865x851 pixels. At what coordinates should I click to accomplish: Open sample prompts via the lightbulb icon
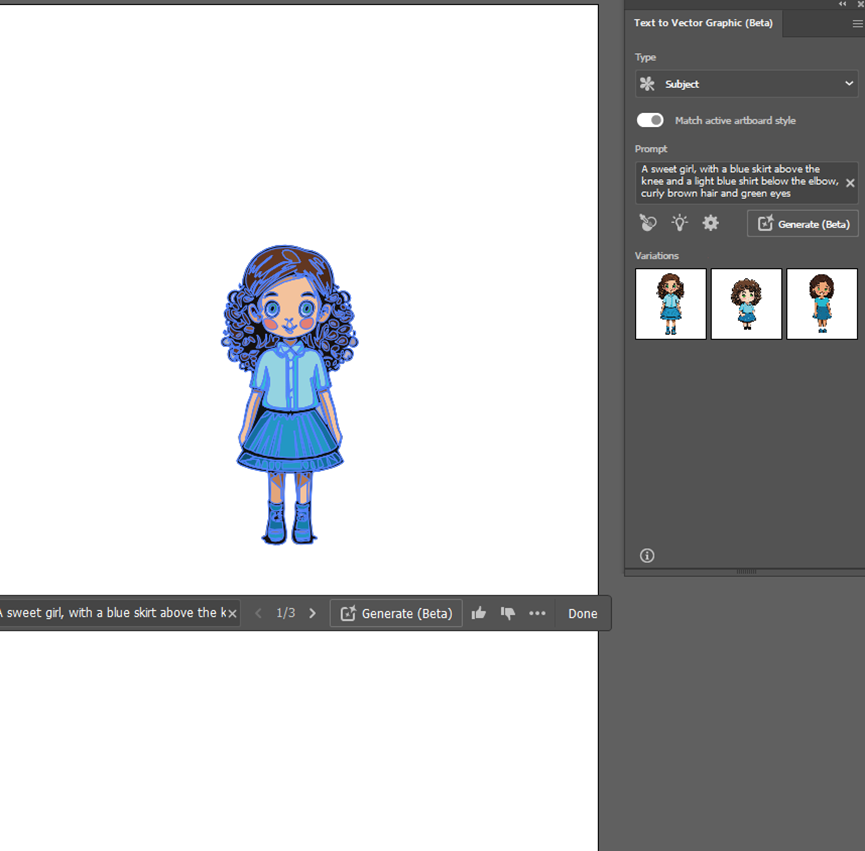pos(679,223)
